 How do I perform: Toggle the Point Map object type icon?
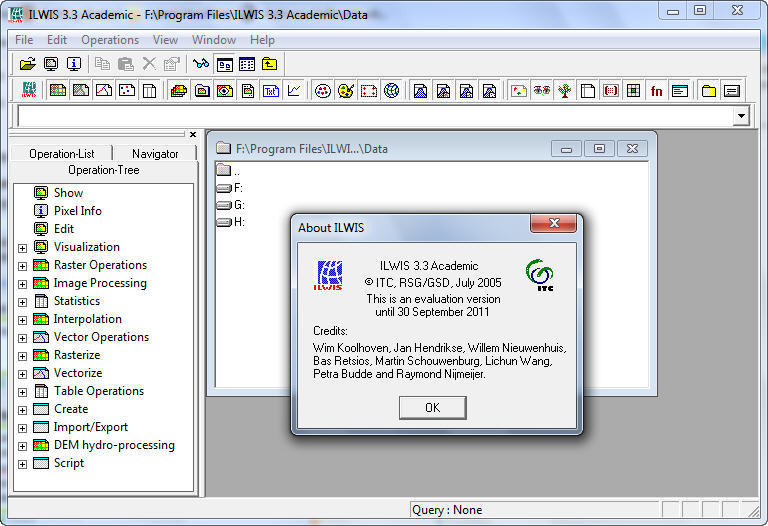[x=127, y=90]
